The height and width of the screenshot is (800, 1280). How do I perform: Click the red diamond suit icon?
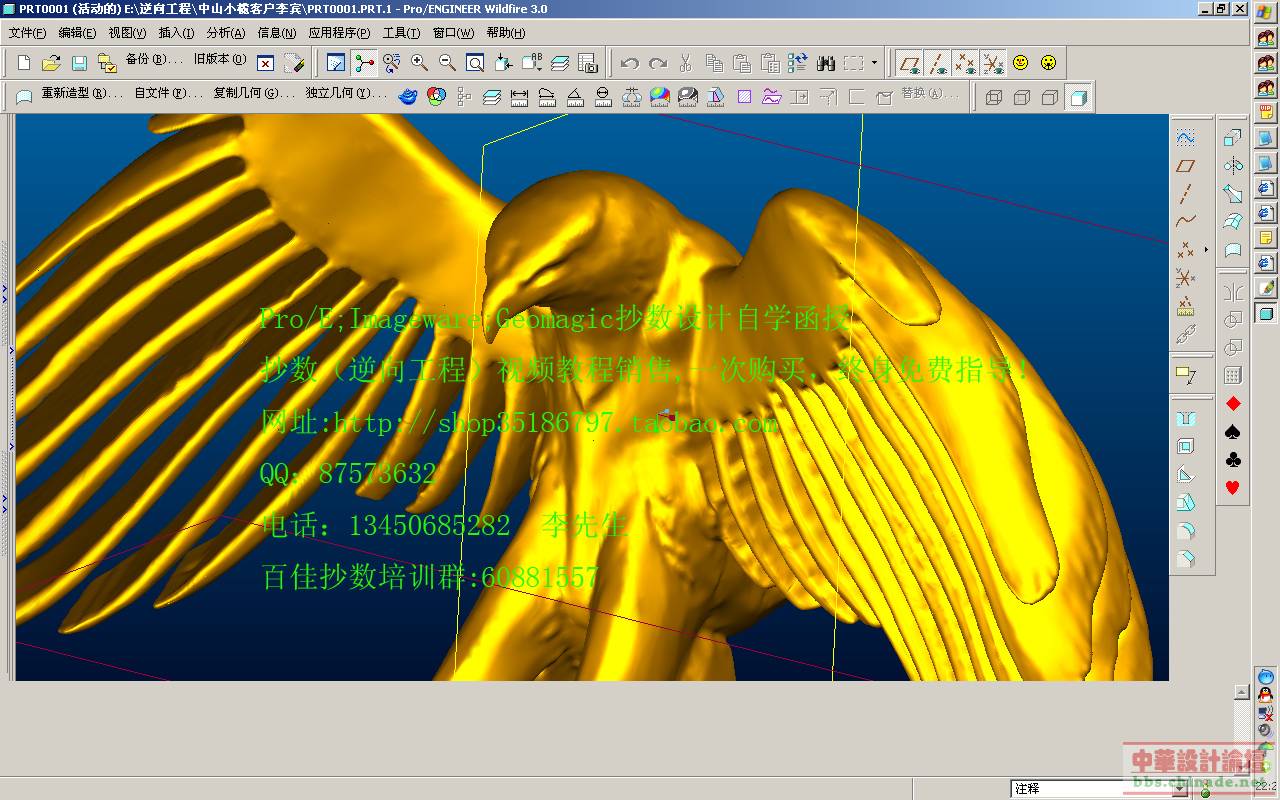pos(1233,404)
